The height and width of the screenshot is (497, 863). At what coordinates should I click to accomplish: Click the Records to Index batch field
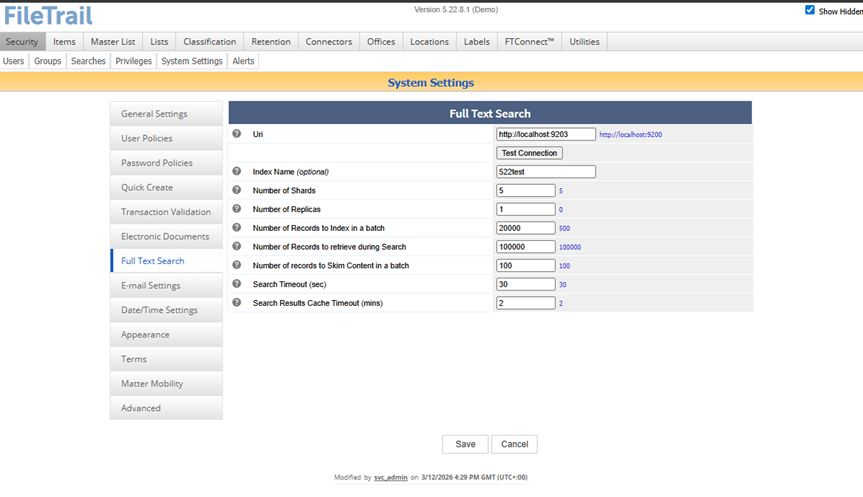[526, 228]
